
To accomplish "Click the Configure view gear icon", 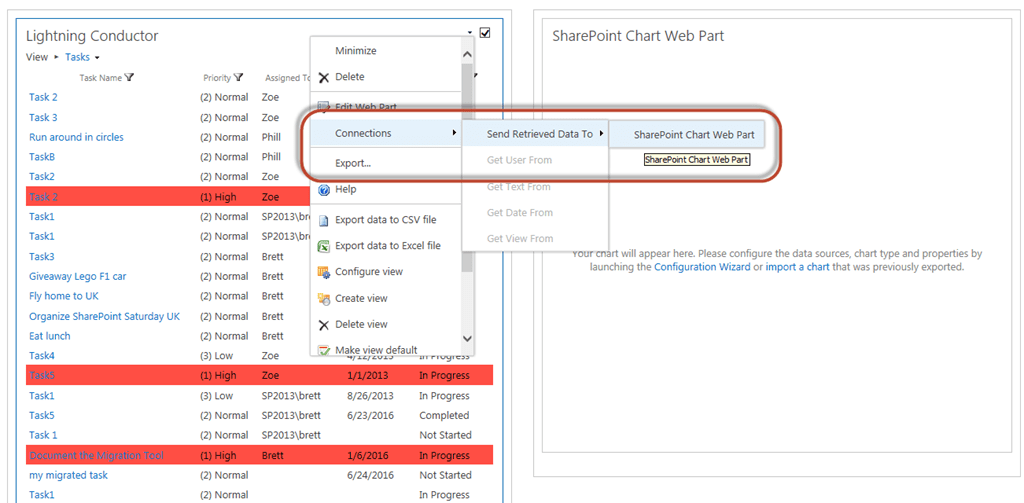I will click(323, 272).
